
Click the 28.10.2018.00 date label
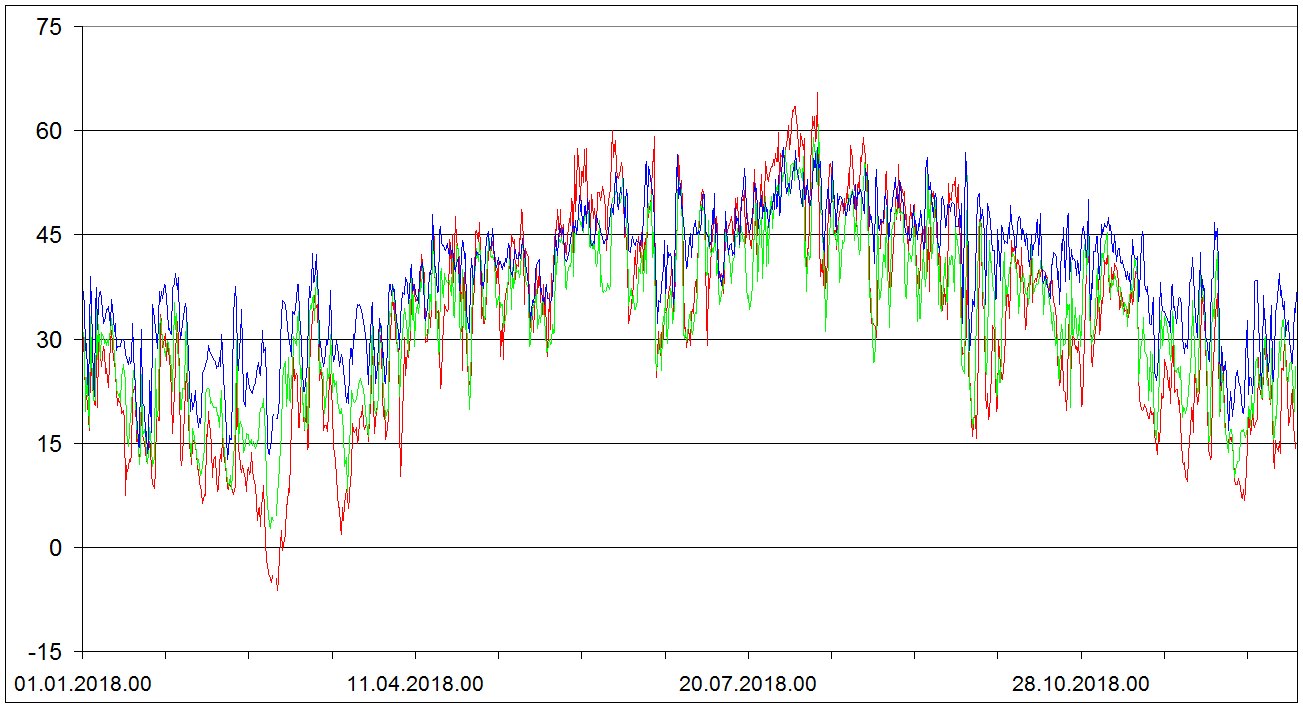[1080, 685]
